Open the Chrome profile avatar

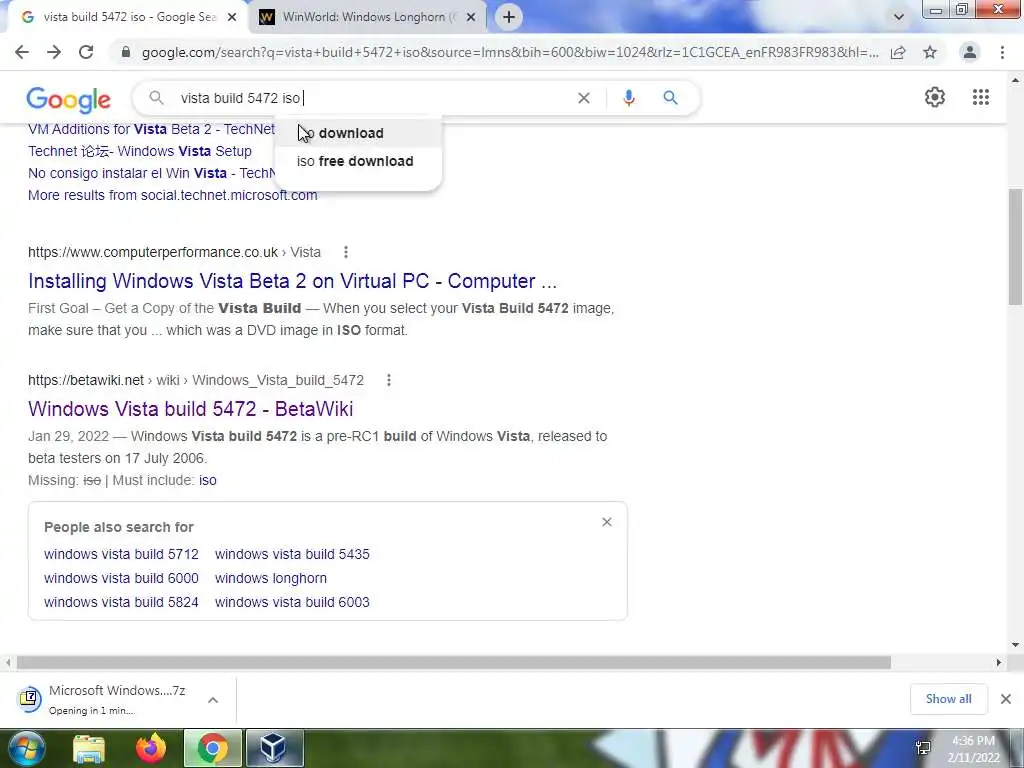970,52
